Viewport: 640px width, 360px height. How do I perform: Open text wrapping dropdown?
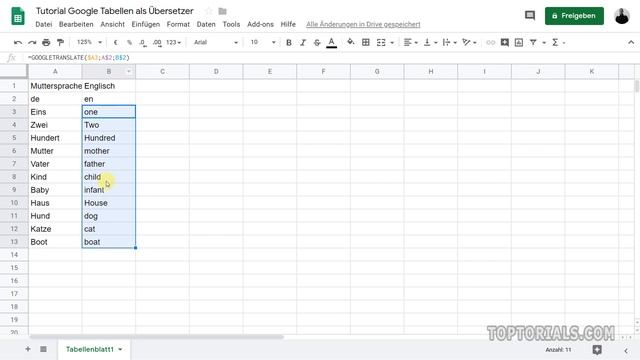[449, 42]
